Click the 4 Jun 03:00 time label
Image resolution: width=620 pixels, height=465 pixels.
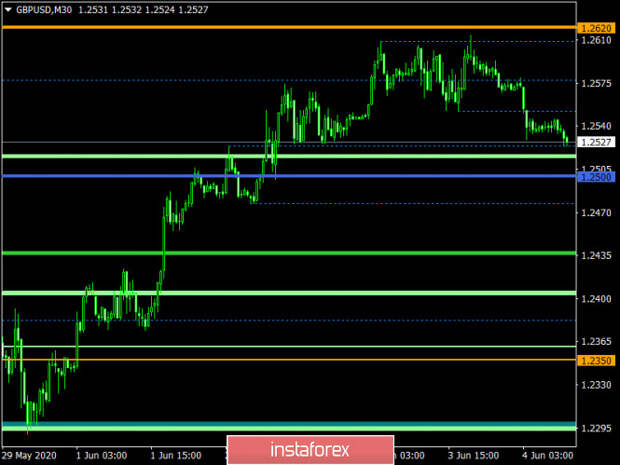(x=548, y=456)
